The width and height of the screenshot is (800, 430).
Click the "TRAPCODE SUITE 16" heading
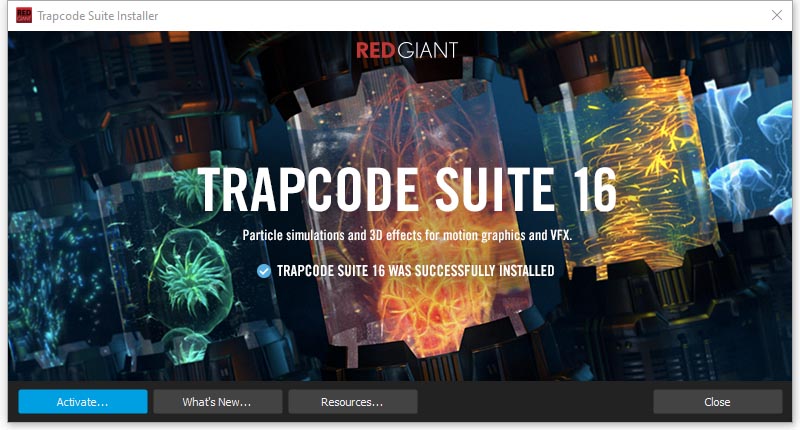tap(407, 189)
